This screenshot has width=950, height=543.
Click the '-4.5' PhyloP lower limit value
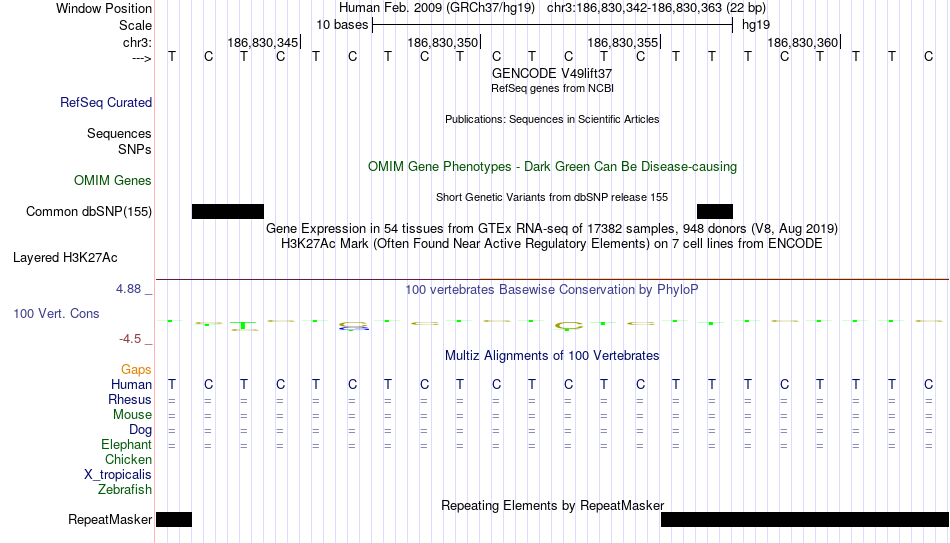click(130, 339)
